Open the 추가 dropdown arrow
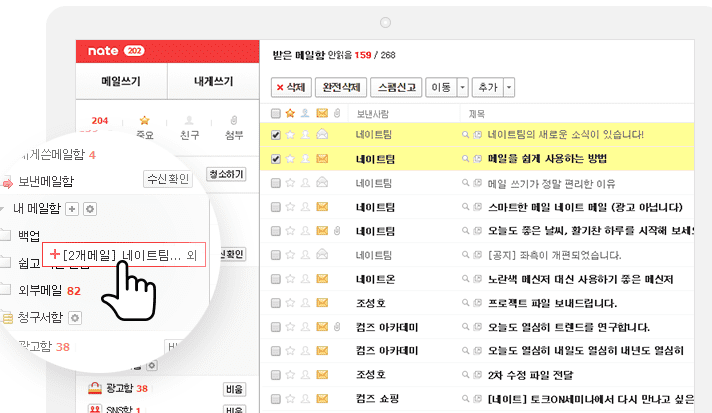Image resolution: width=712 pixels, height=413 pixels. [509, 87]
